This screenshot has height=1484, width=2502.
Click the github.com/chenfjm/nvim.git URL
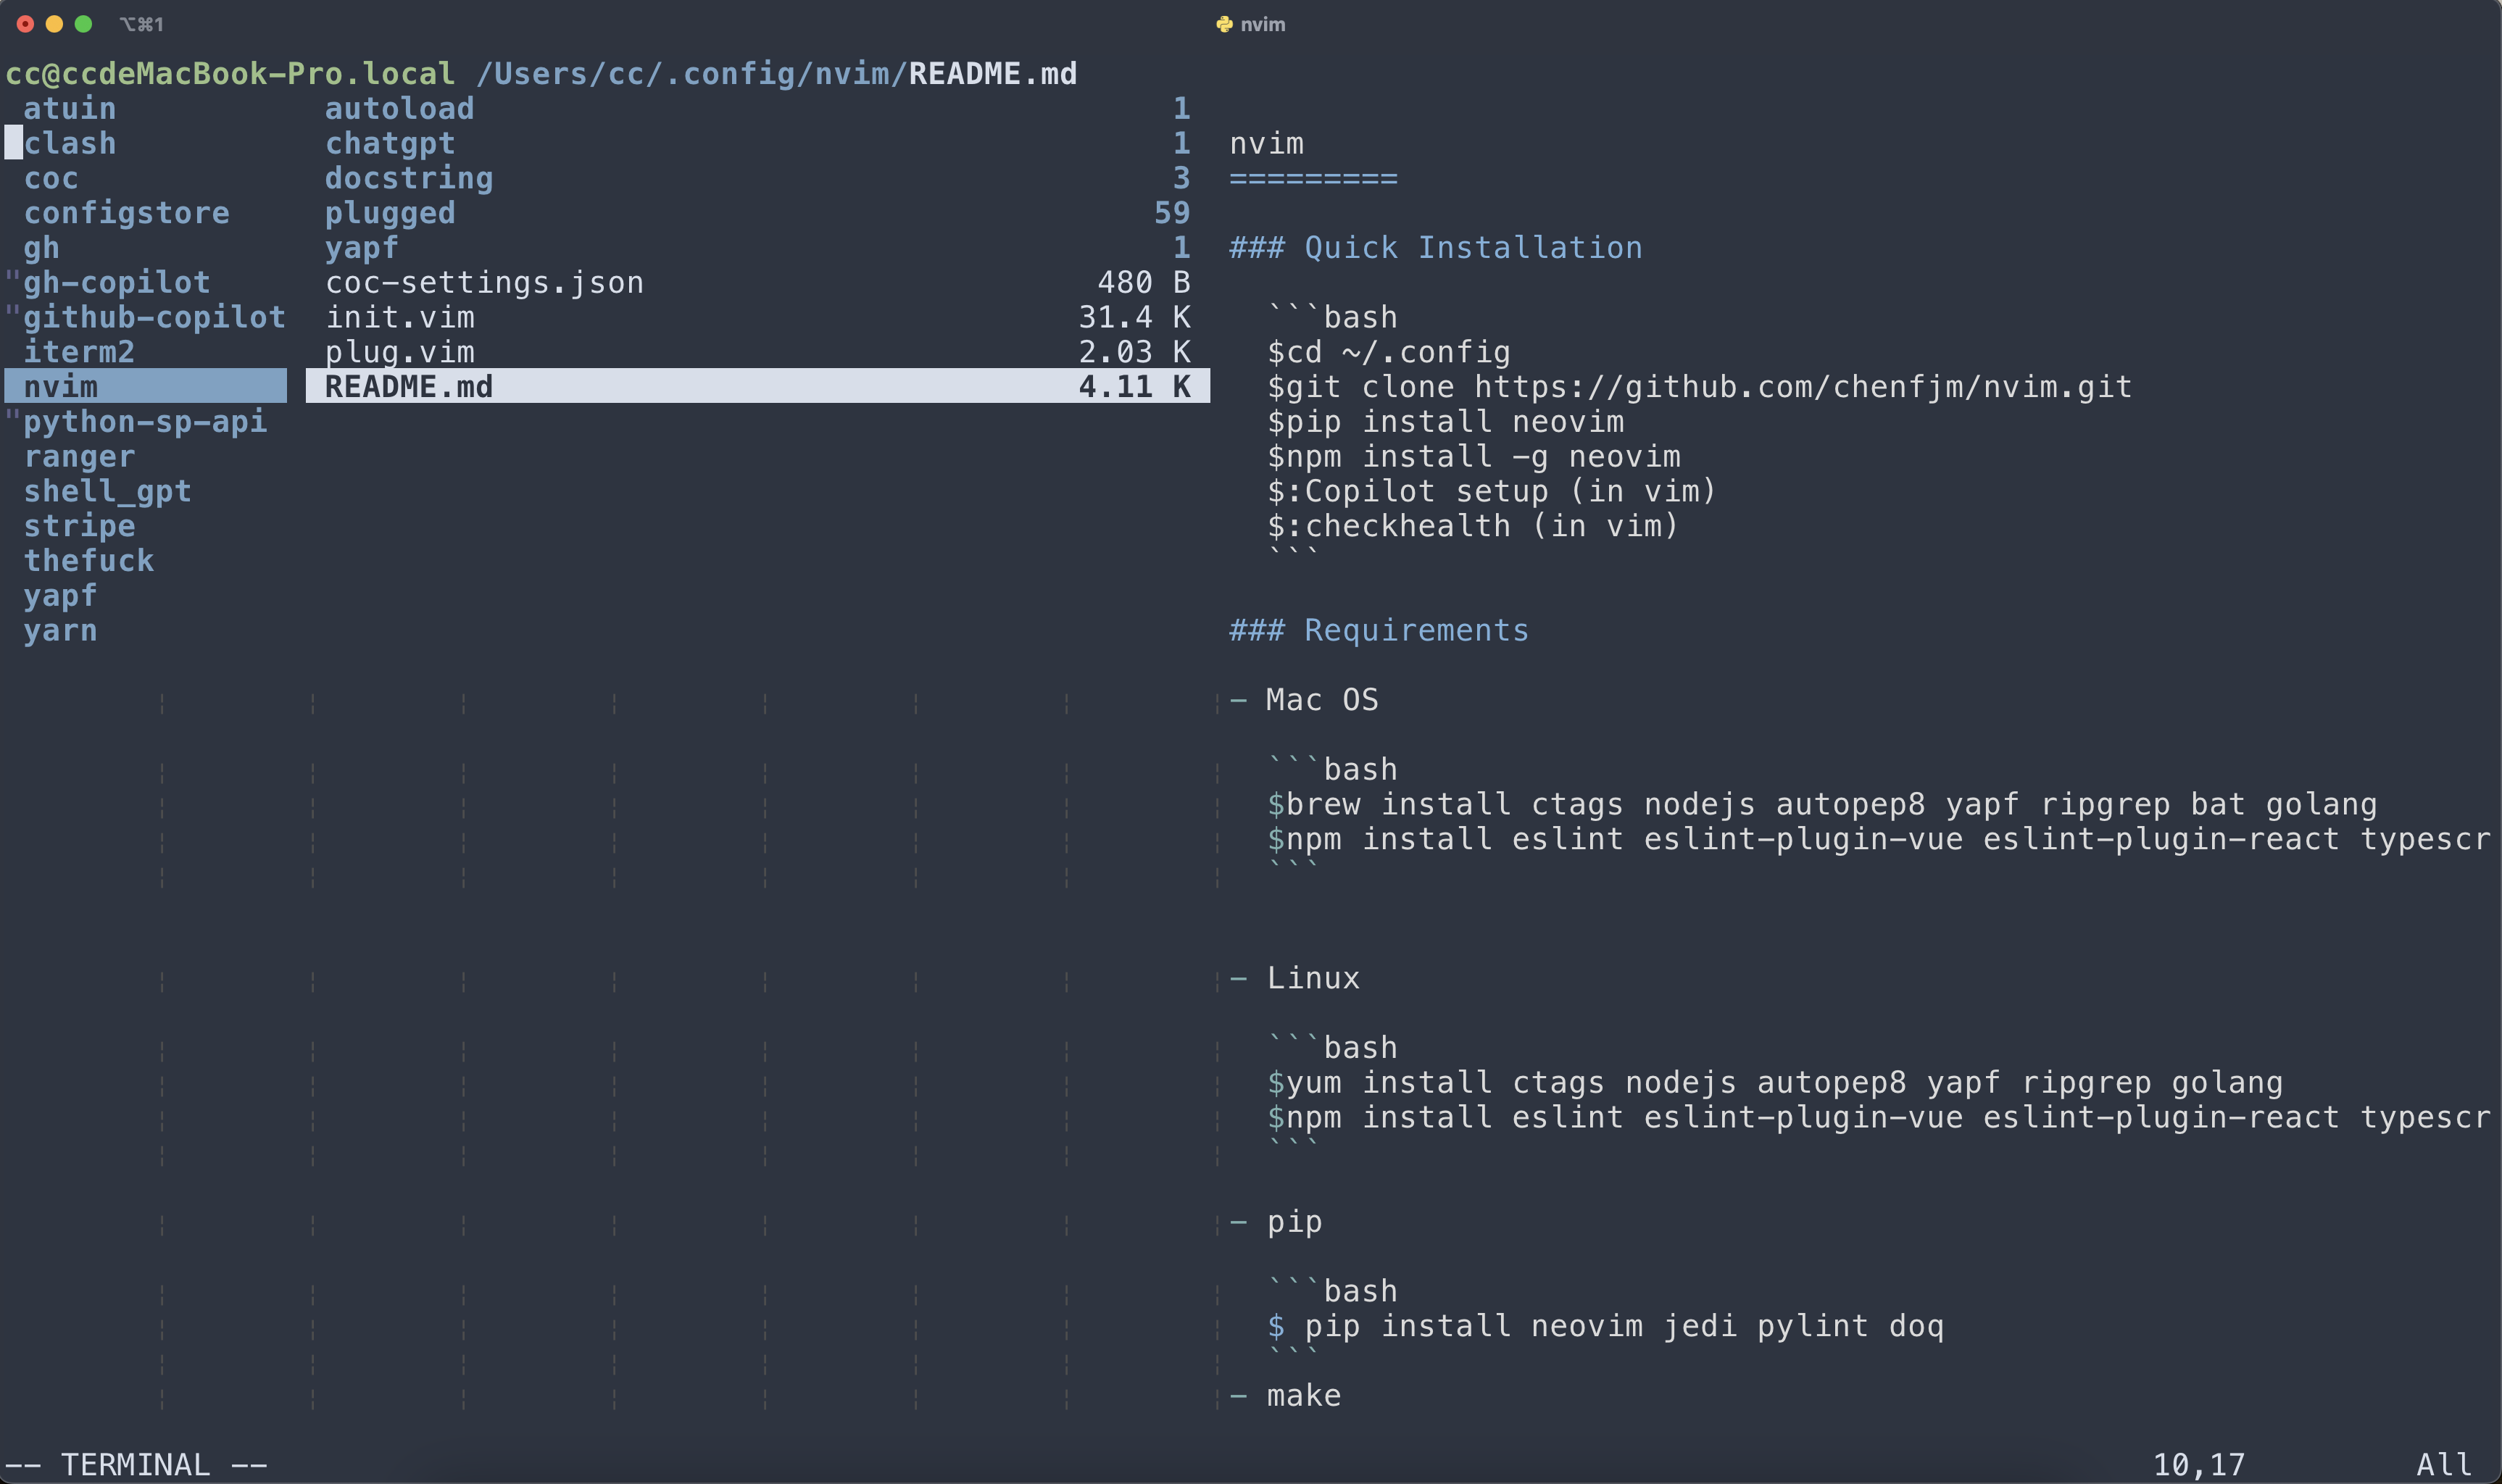1802,386
